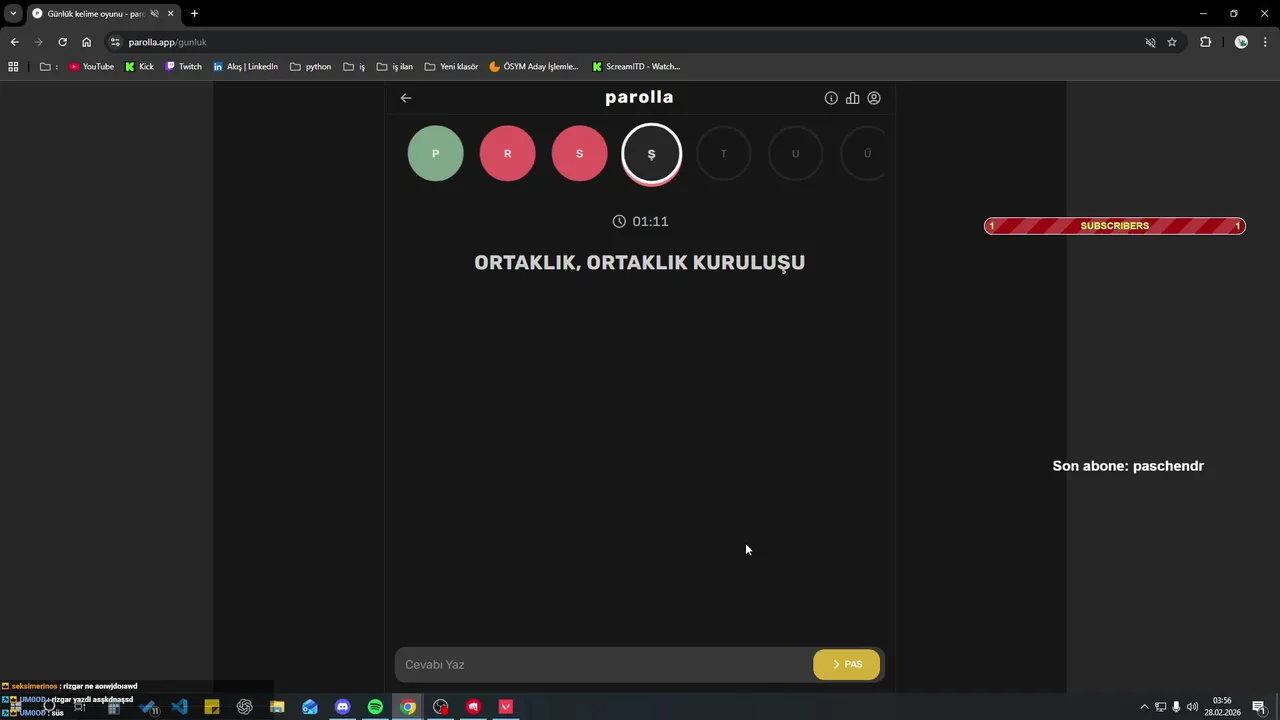Click the countdown timer 01:11

point(640,221)
